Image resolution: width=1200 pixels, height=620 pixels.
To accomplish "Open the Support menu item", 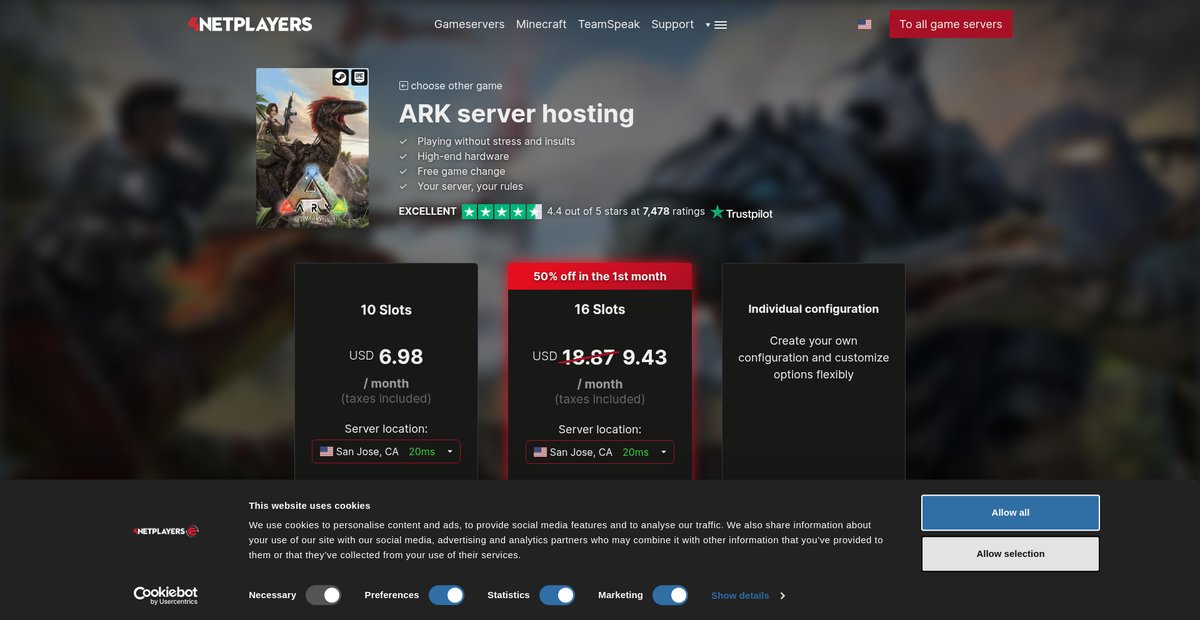I will (x=672, y=24).
